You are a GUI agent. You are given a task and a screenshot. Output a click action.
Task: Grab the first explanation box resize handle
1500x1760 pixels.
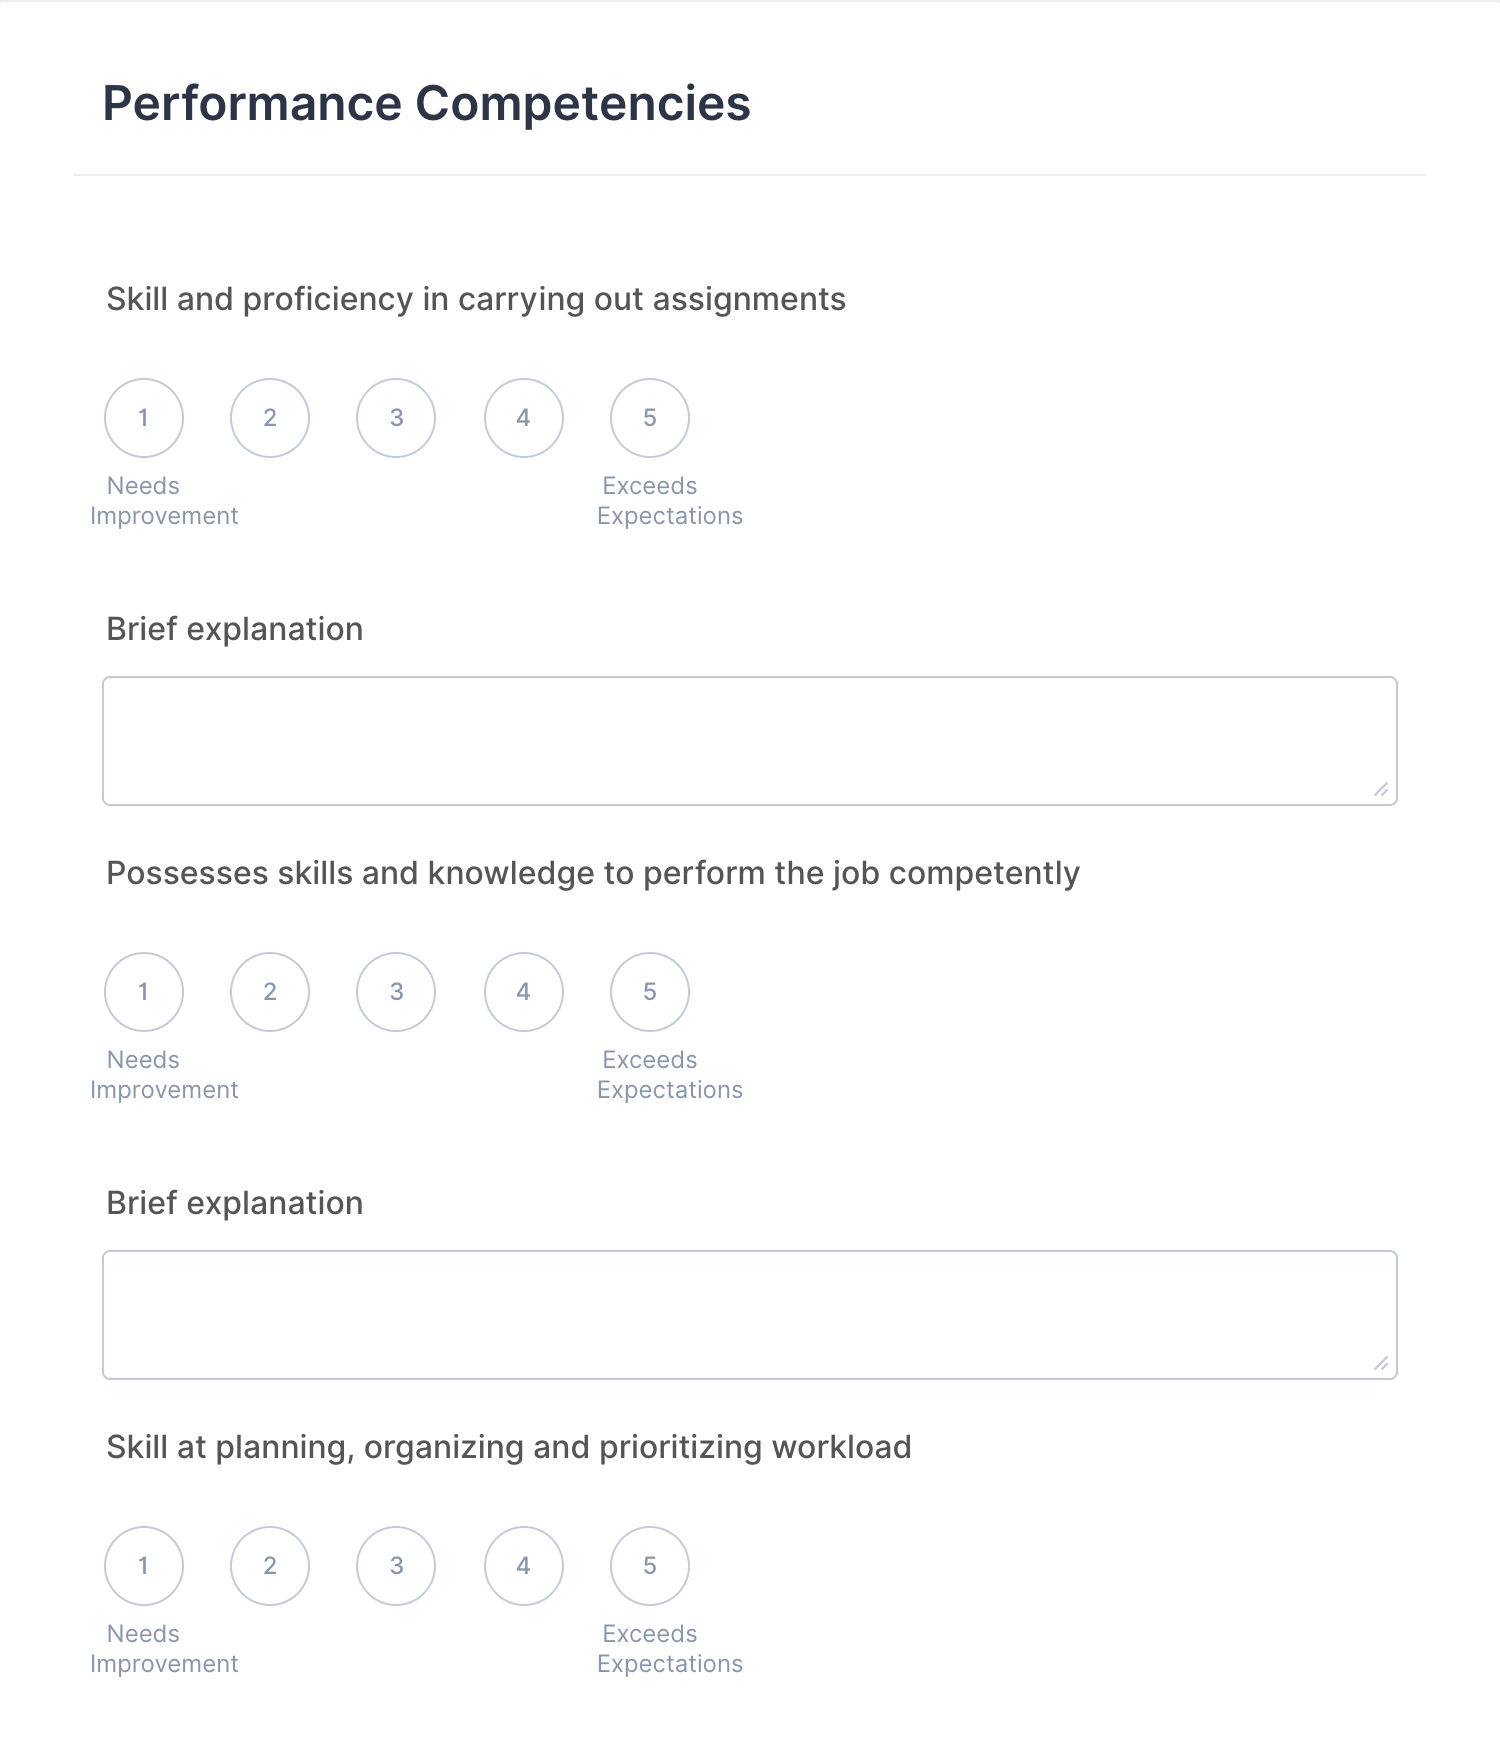1381,790
